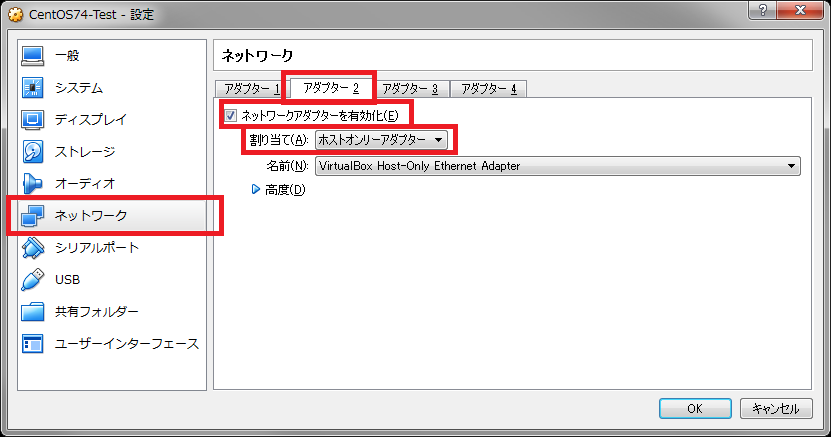Open the 割り当て attachment type dropdown

(381, 140)
